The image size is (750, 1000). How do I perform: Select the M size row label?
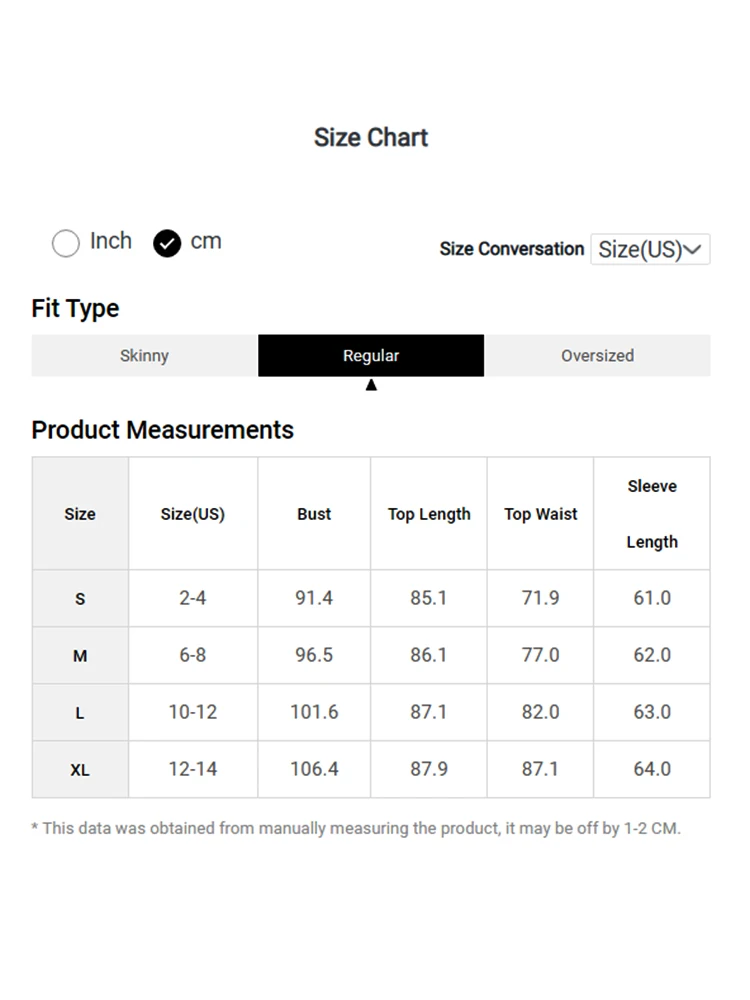point(80,656)
